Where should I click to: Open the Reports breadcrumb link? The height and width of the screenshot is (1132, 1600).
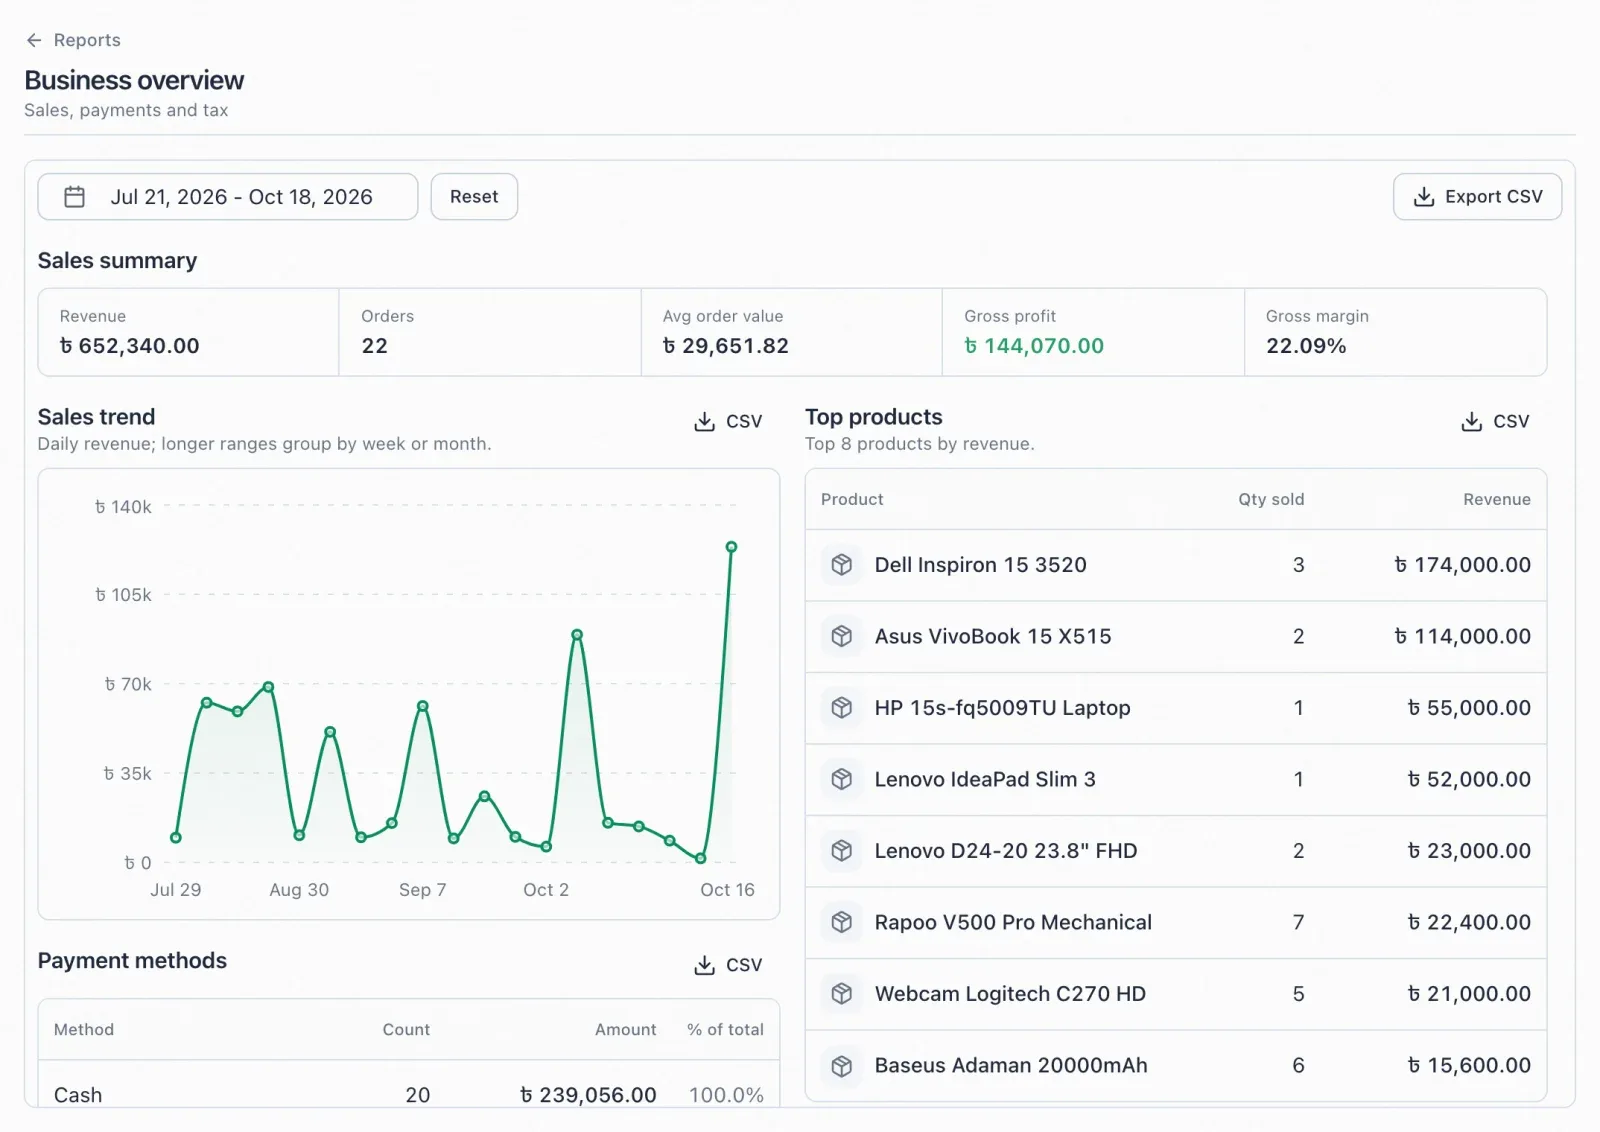coord(87,40)
